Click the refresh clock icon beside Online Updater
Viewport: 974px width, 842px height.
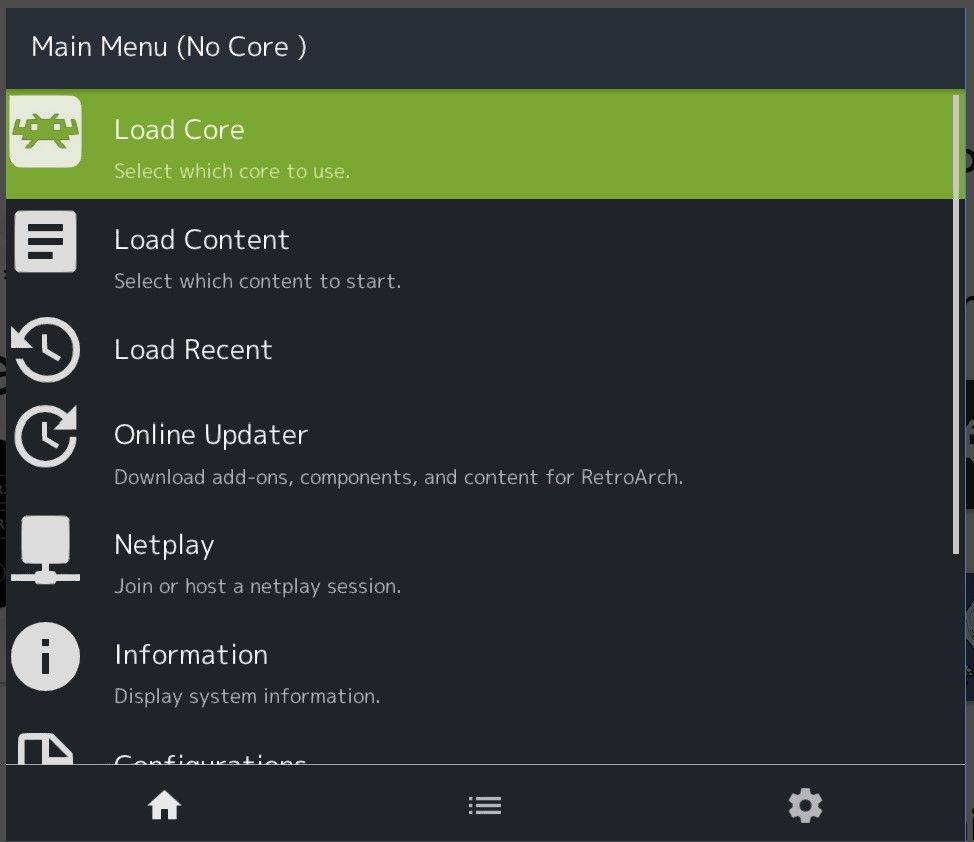tap(45, 436)
